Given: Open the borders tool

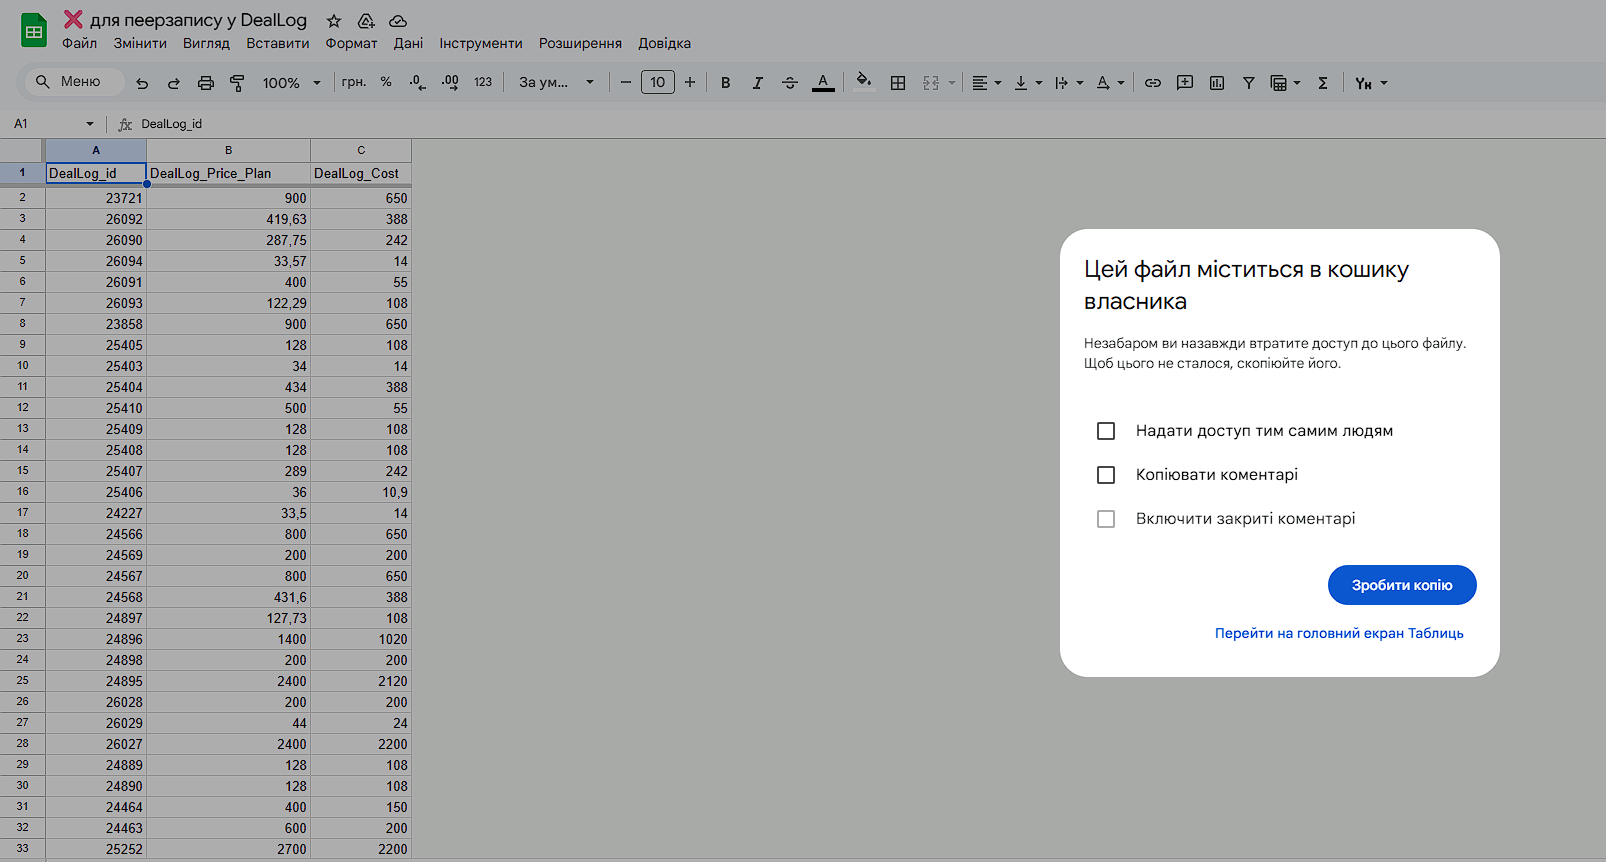Looking at the screenshot, I should pyautogui.click(x=898, y=83).
